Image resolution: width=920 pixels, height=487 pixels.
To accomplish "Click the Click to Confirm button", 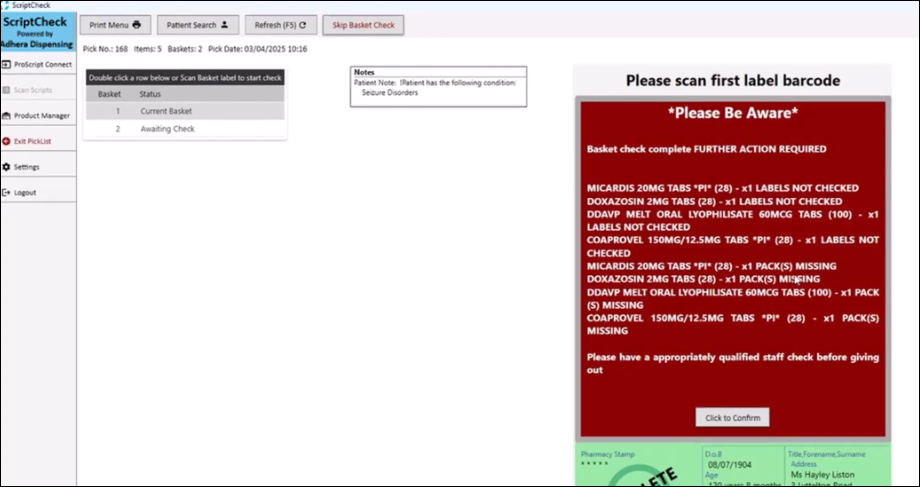I will (732, 418).
